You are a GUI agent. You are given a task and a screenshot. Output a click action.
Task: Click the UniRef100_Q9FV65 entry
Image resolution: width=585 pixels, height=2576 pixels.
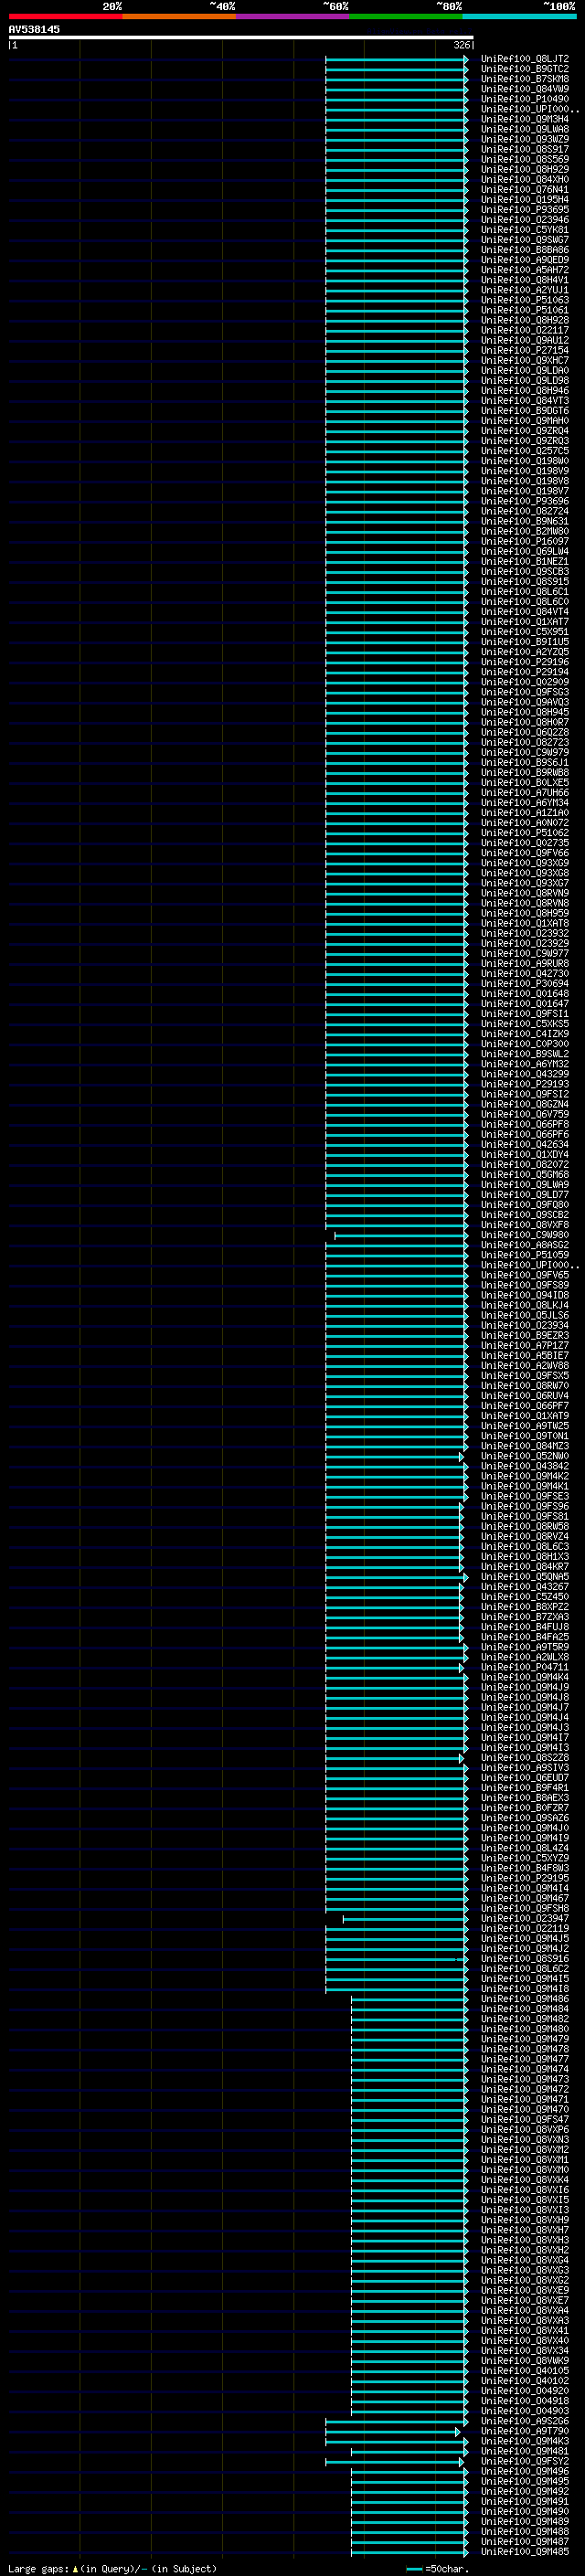click(x=525, y=1275)
